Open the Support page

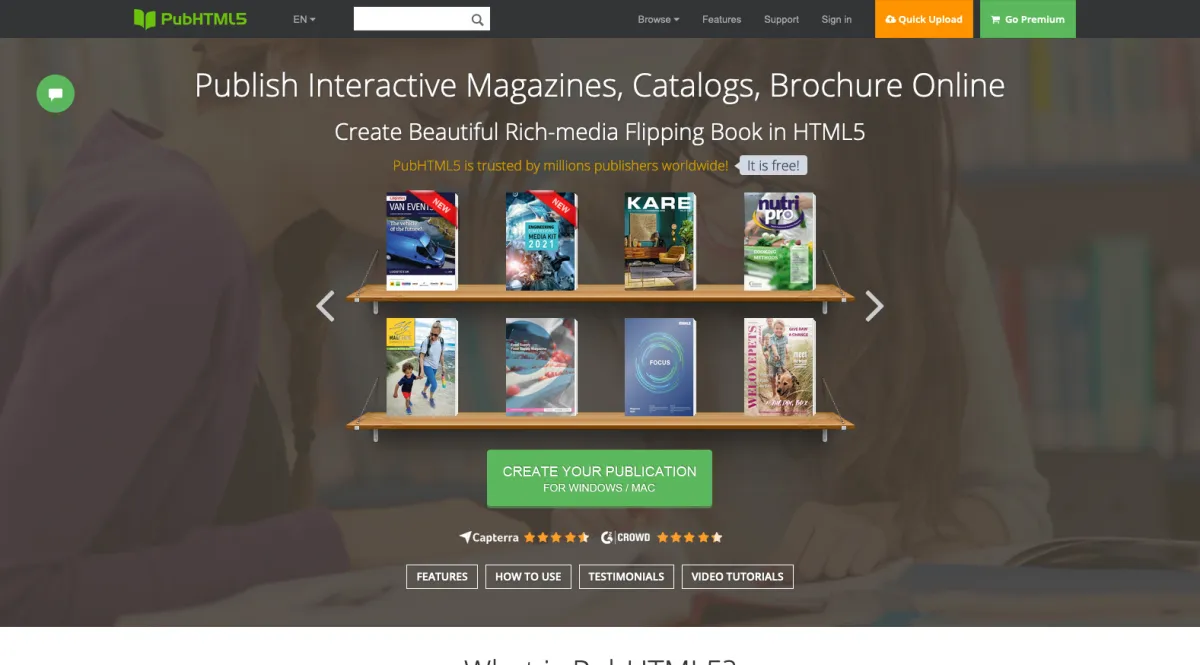coord(781,19)
